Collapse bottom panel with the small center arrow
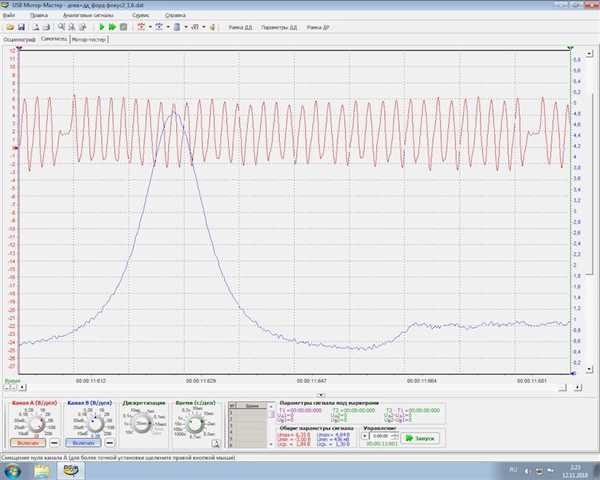600x480 pixels. coord(321,395)
